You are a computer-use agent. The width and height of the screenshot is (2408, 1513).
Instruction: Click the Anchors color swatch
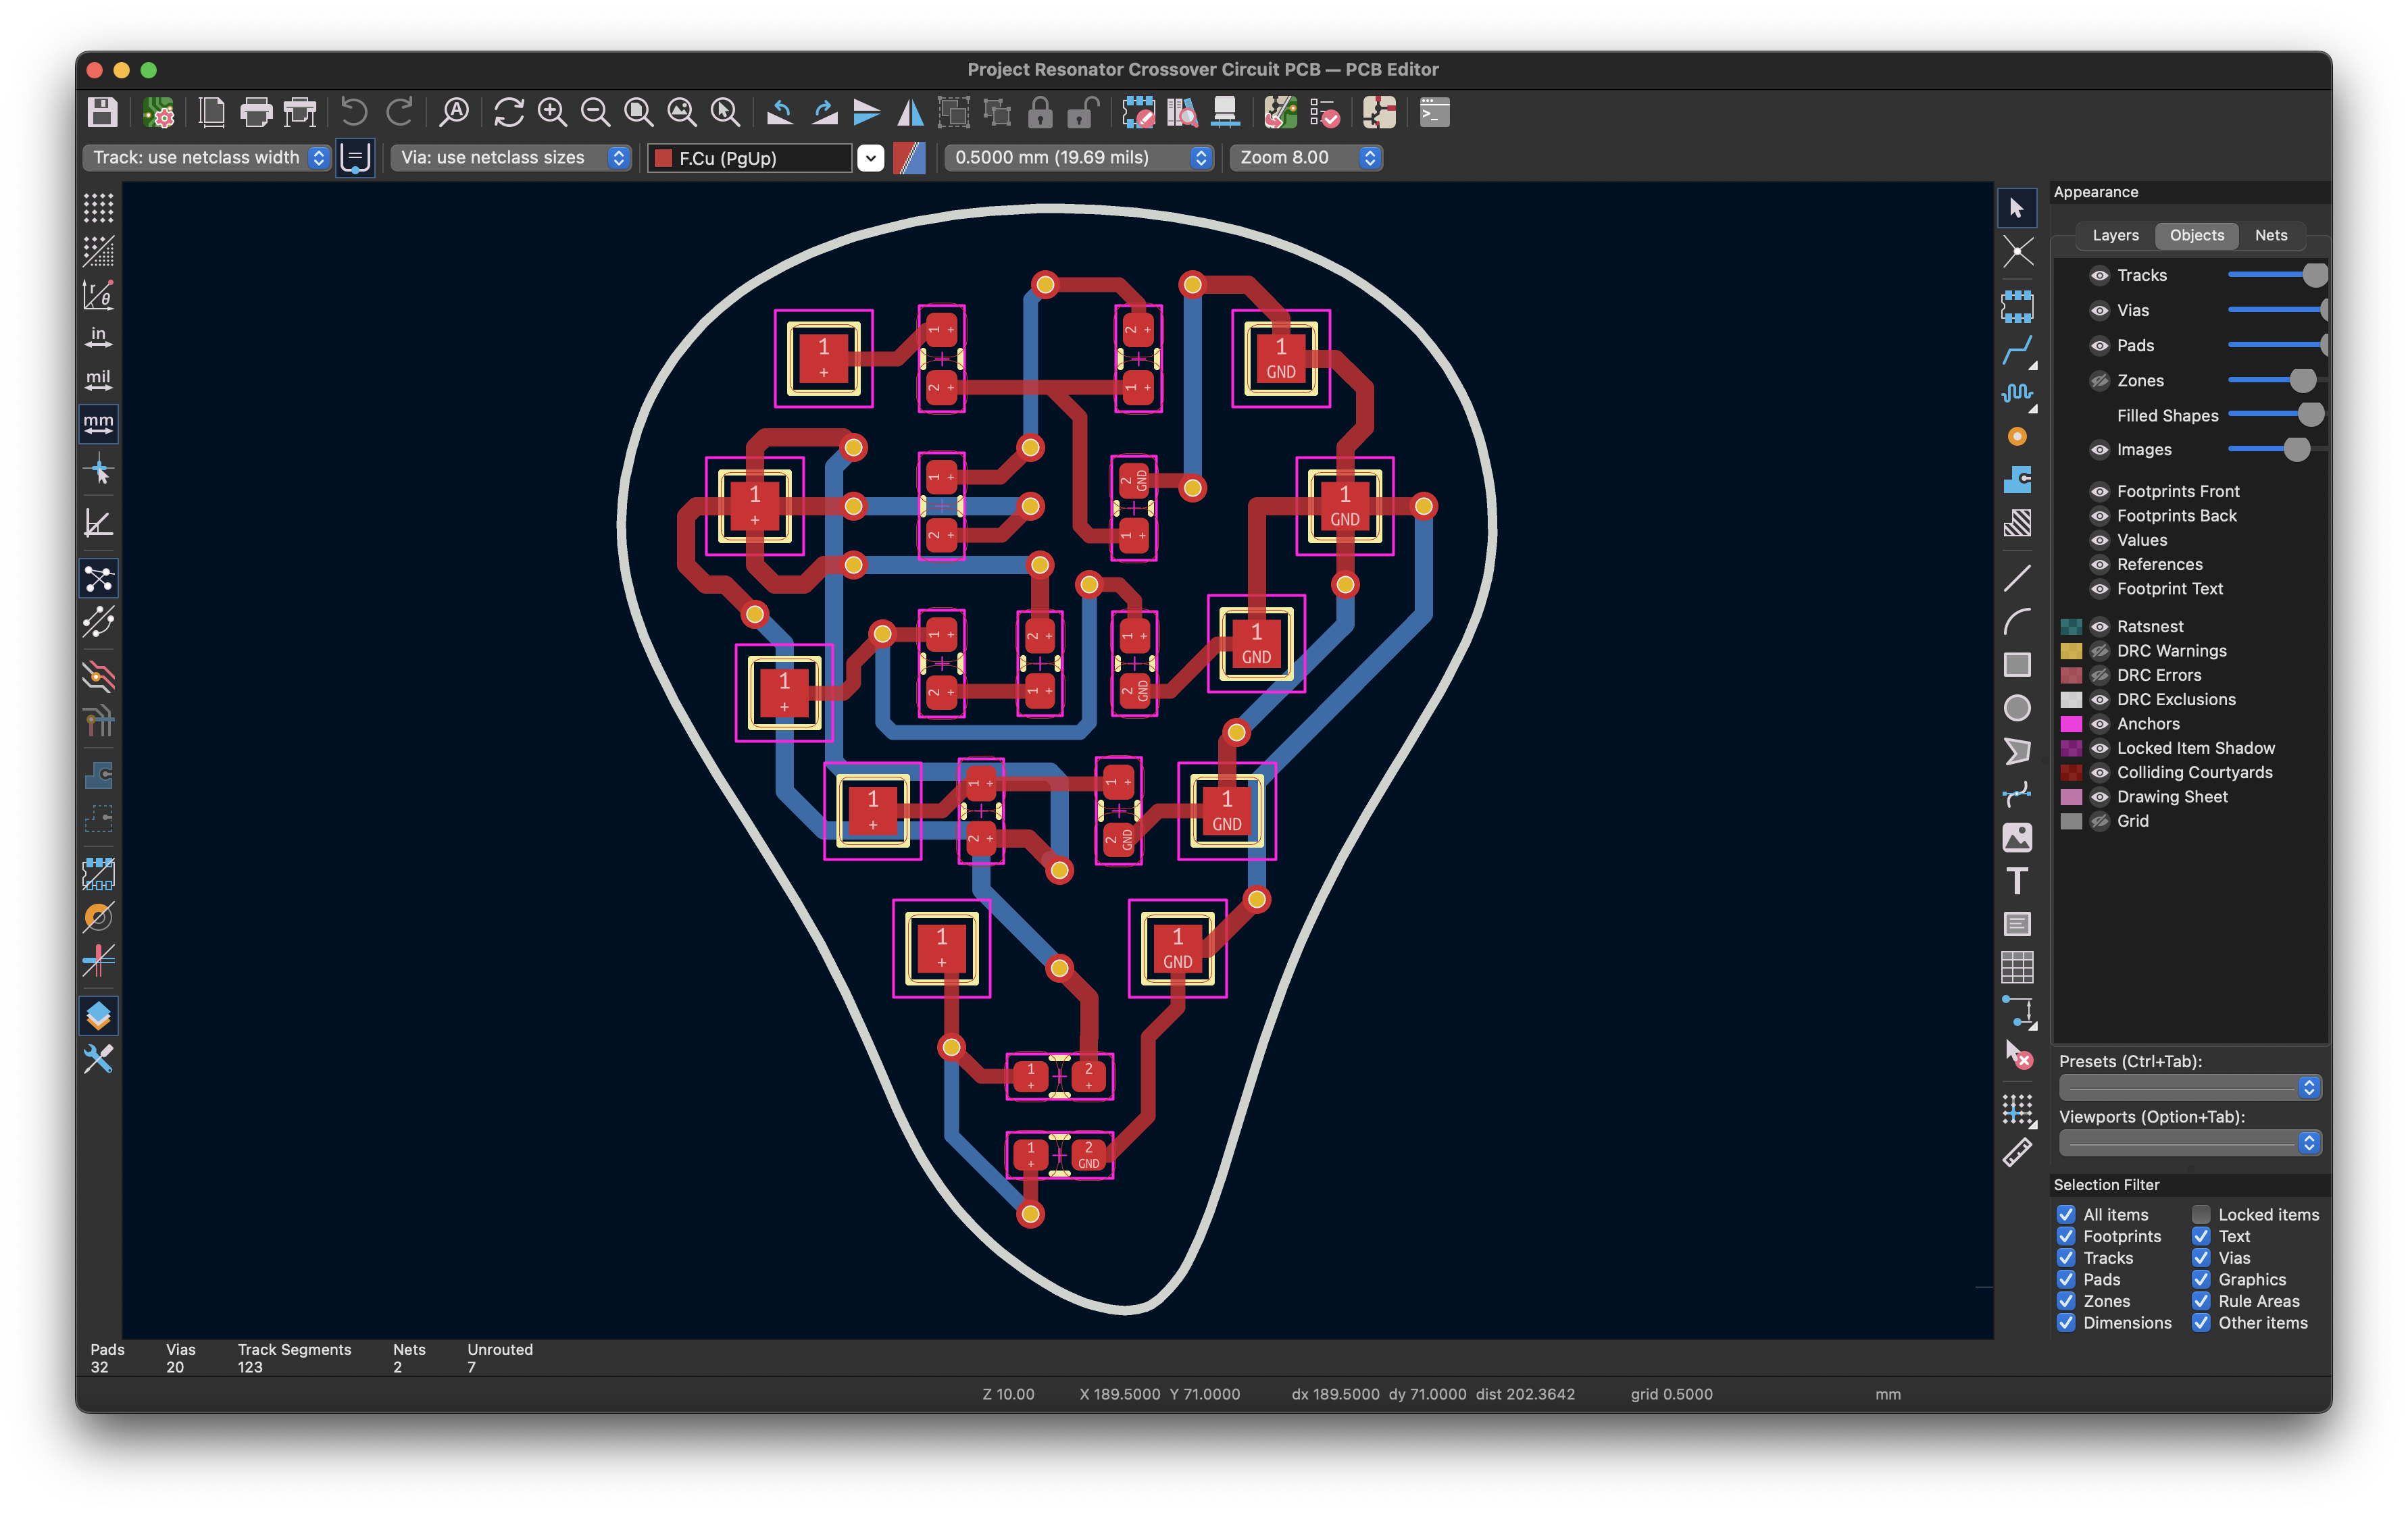2071,723
